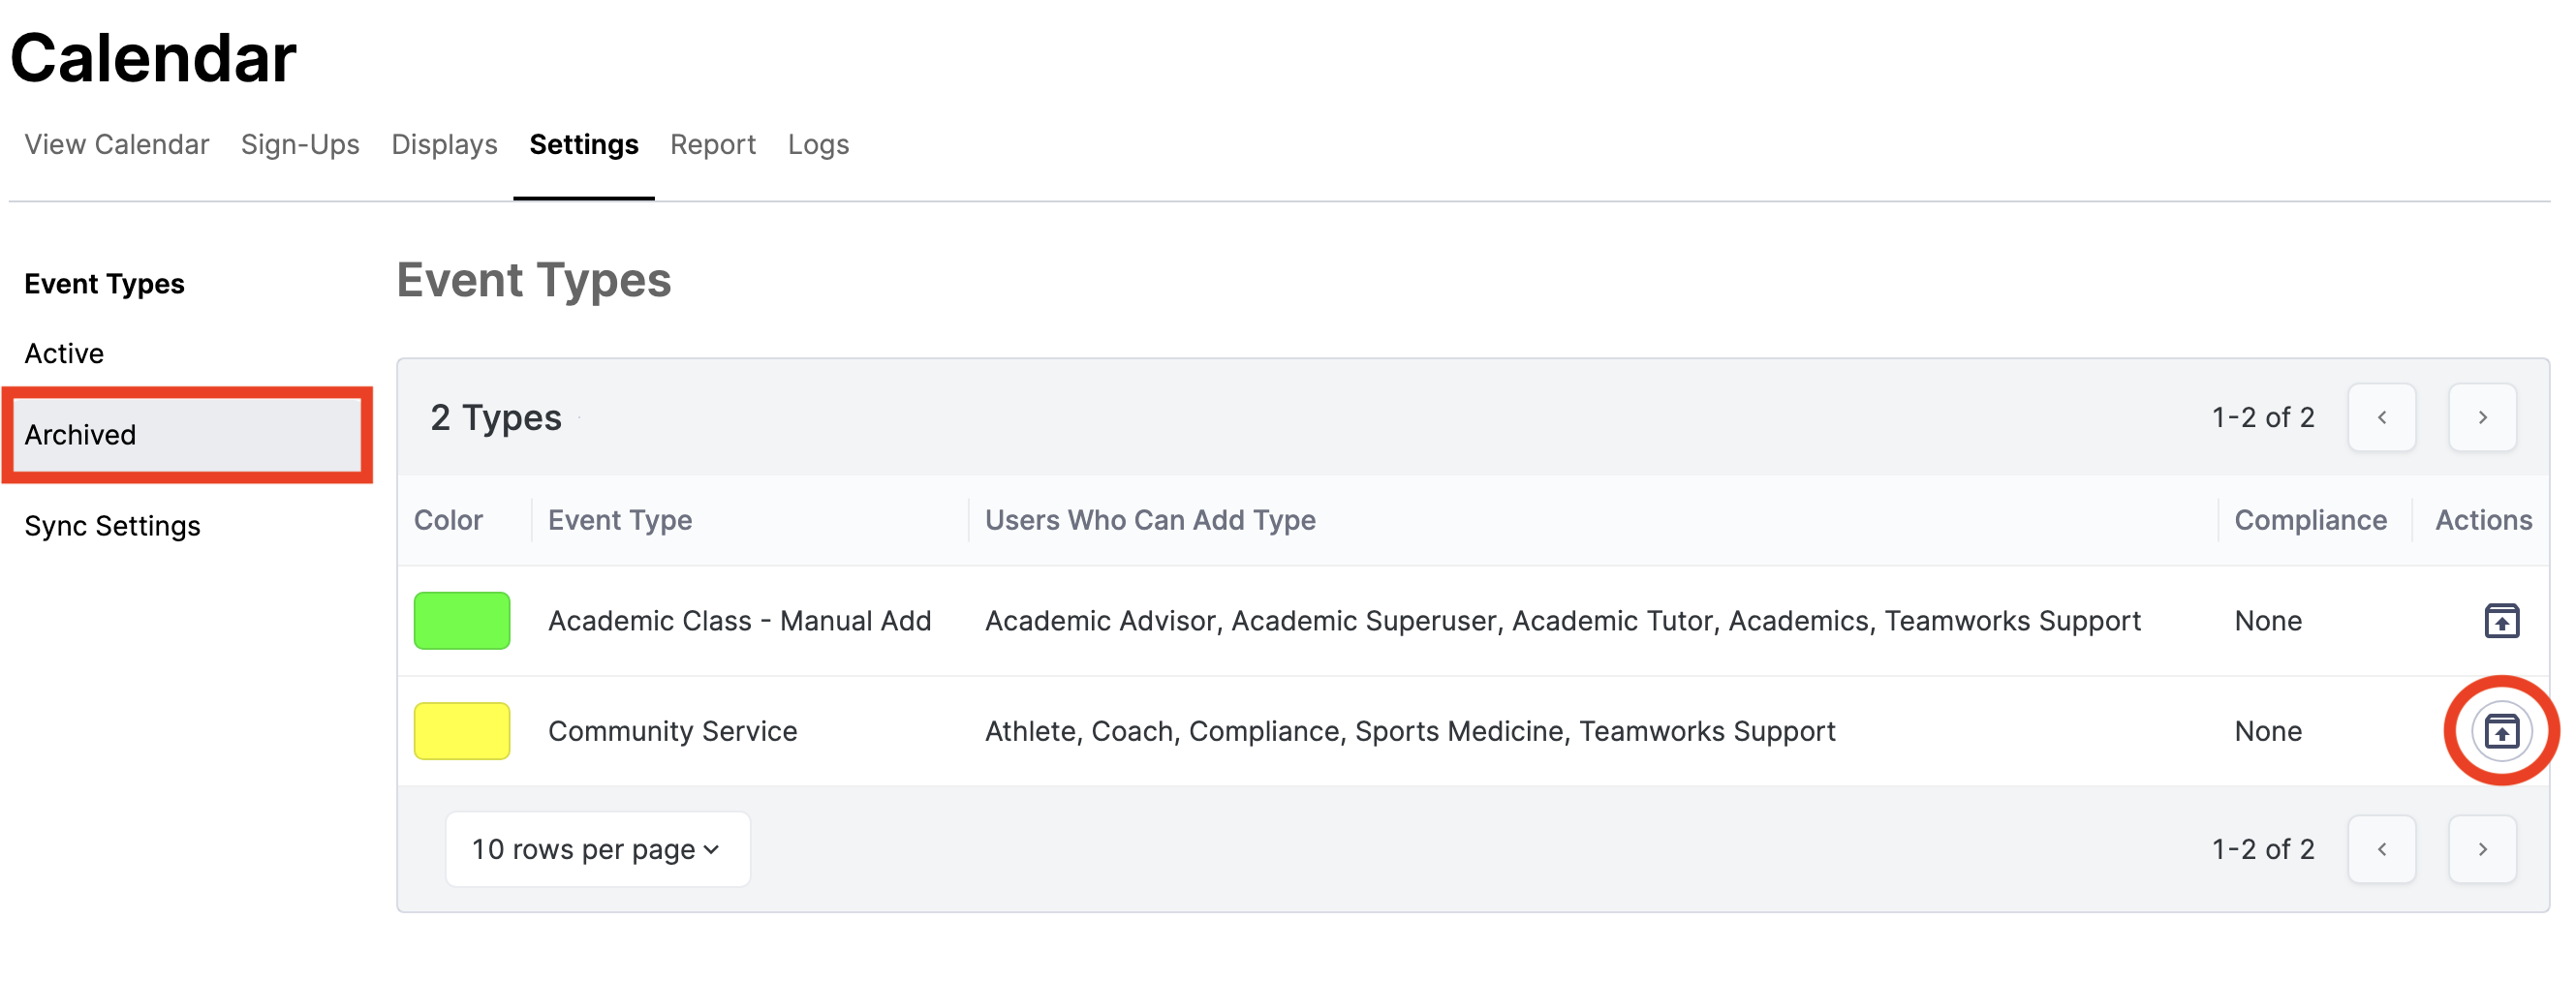The image size is (2576, 981).
Task: Open the Report tab
Action: point(712,145)
